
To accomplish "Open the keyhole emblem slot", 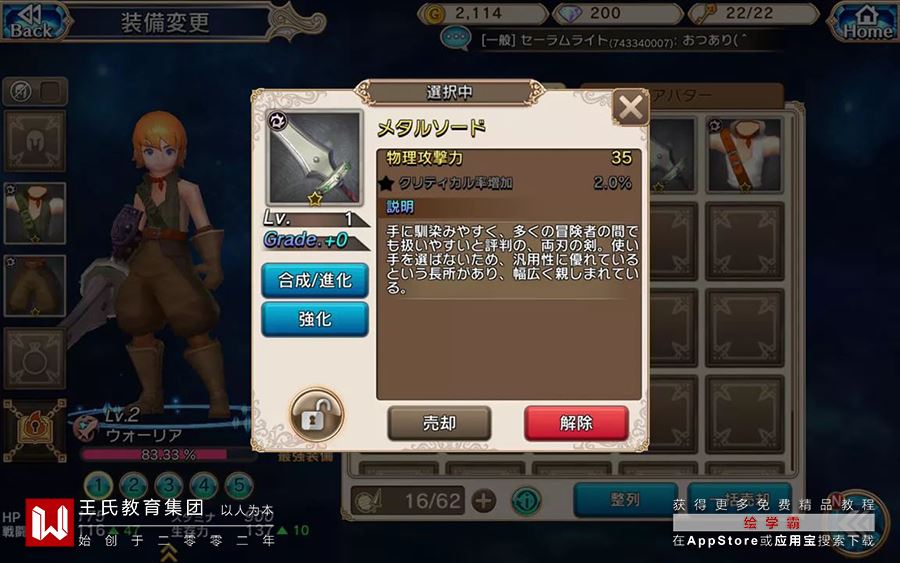I will coord(35,430).
